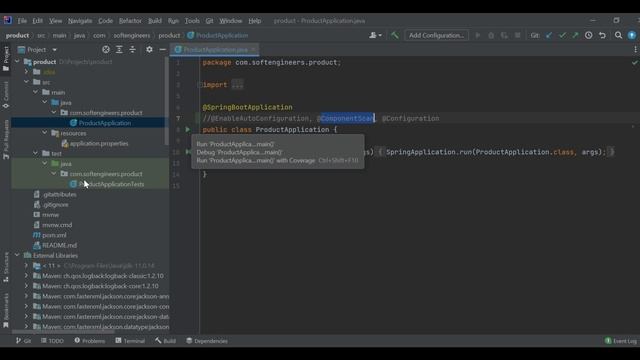Open the Event Log
This screenshot has width=640, height=360.
(x=621, y=341)
